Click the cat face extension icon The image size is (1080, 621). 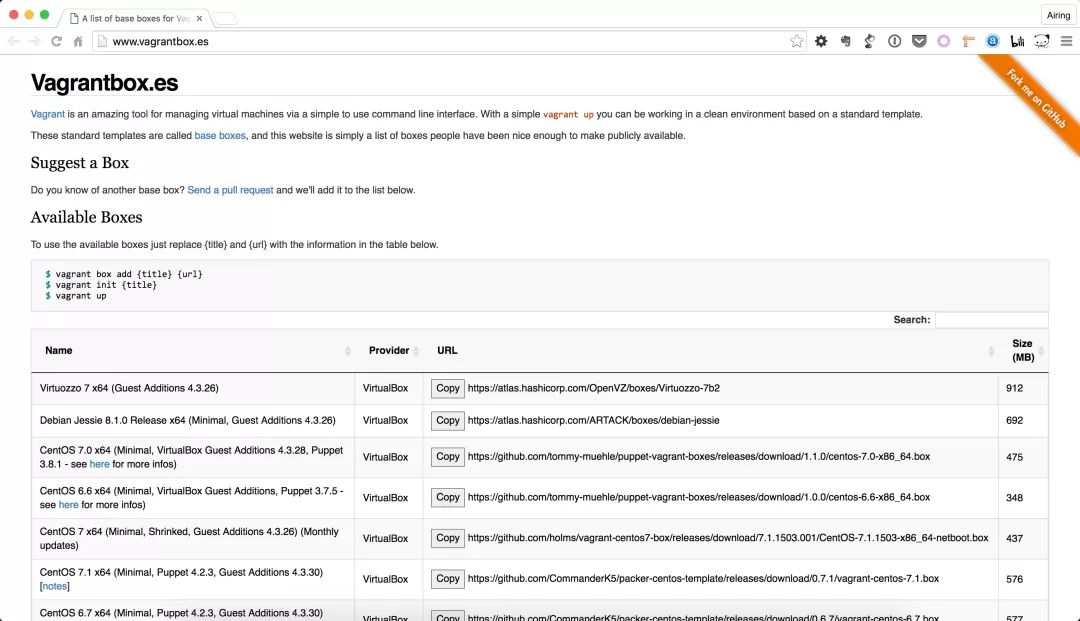(1041, 41)
